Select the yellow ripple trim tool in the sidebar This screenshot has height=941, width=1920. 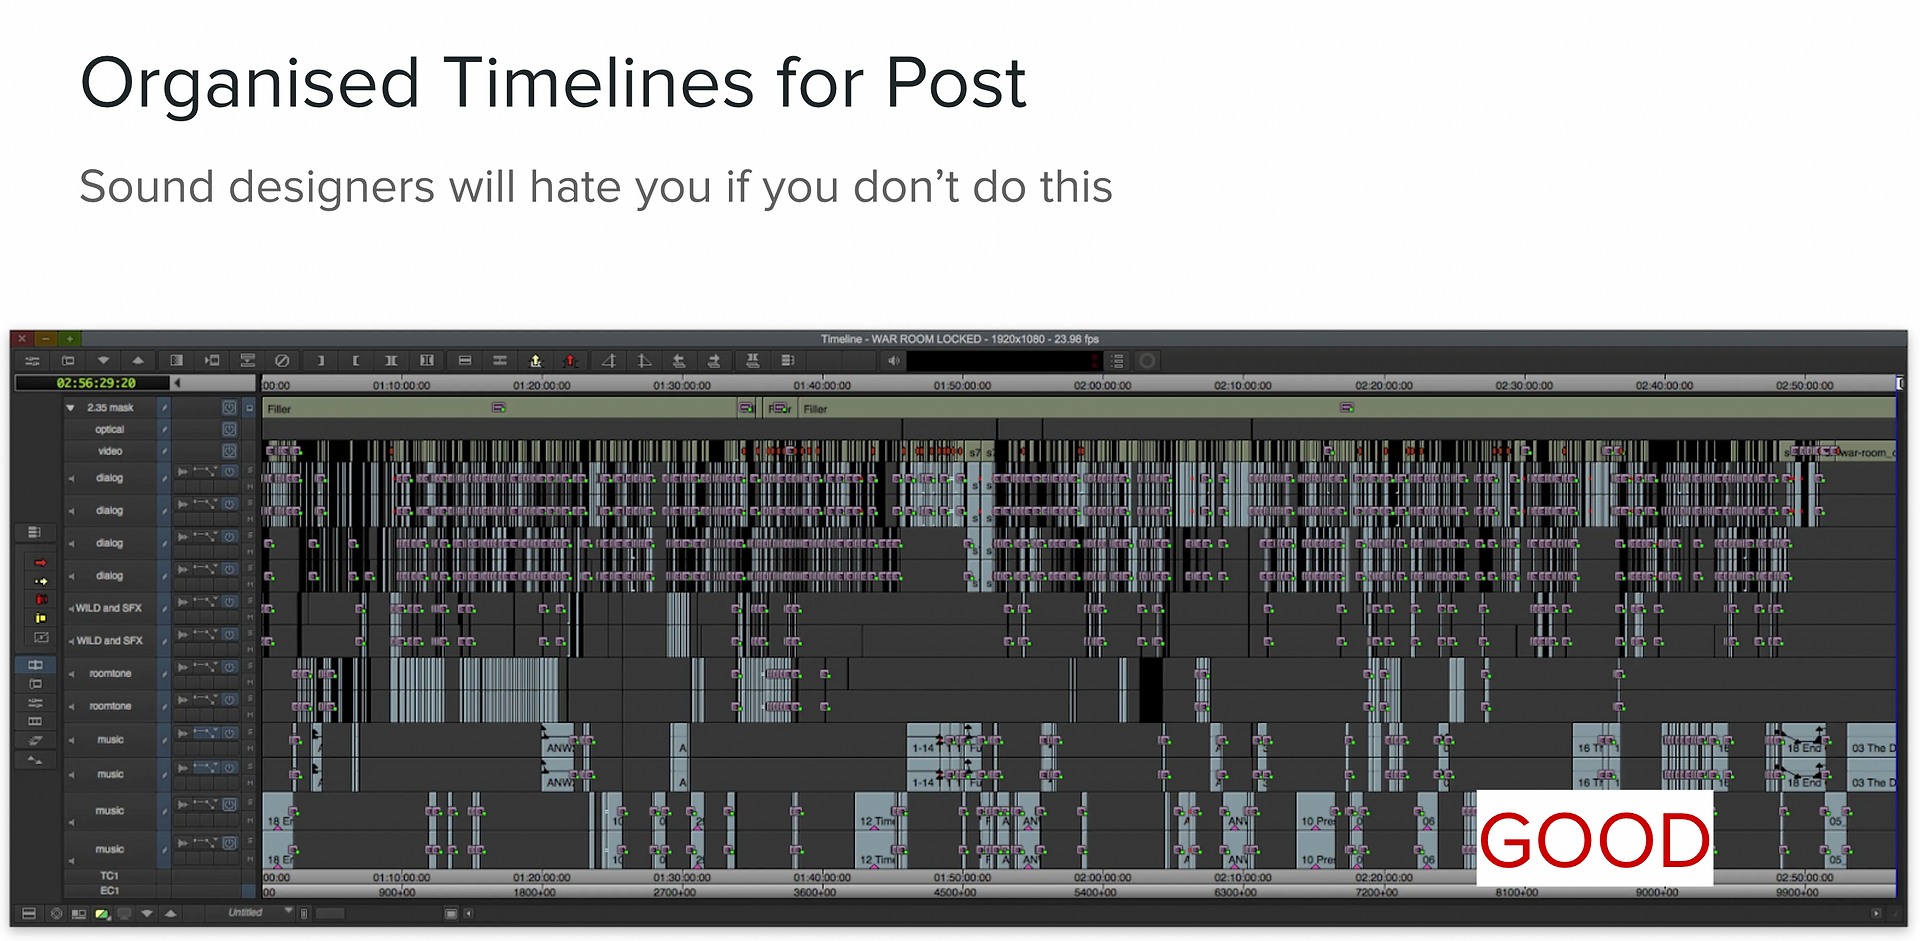pyautogui.click(x=40, y=618)
